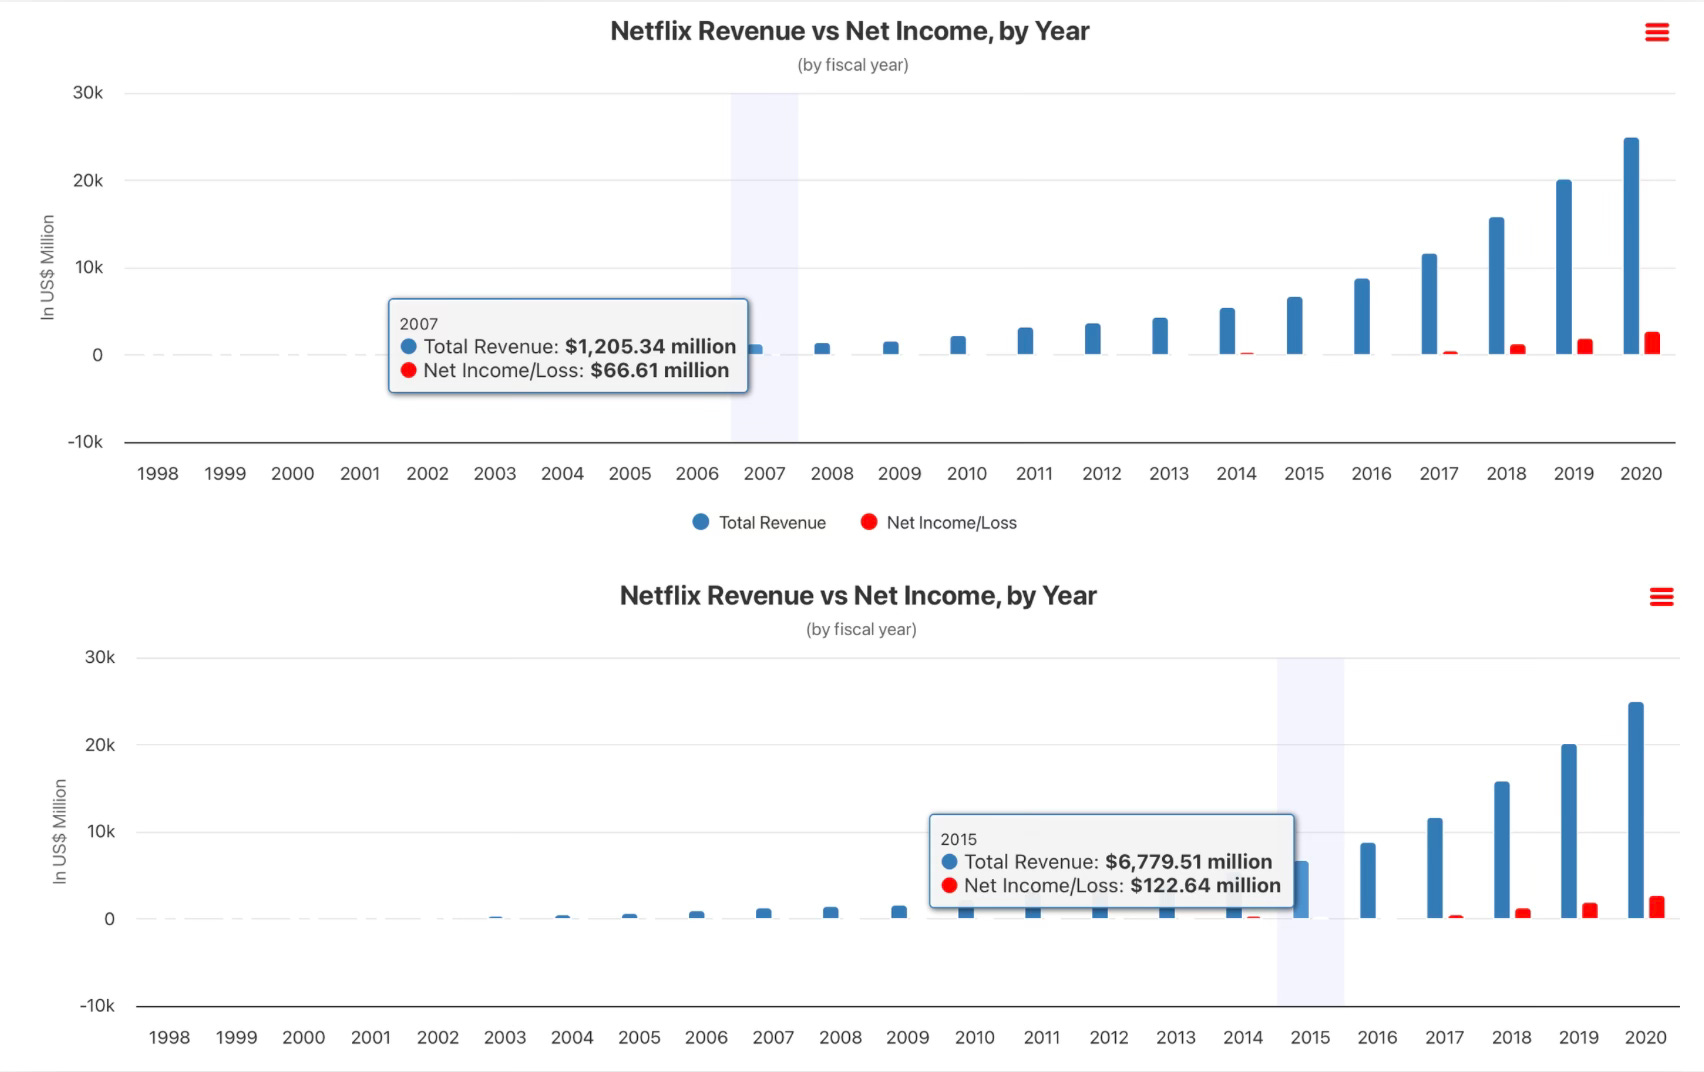1704x1072 pixels.
Task: Click the blue Total Revenue legend dot
Action: 701,522
